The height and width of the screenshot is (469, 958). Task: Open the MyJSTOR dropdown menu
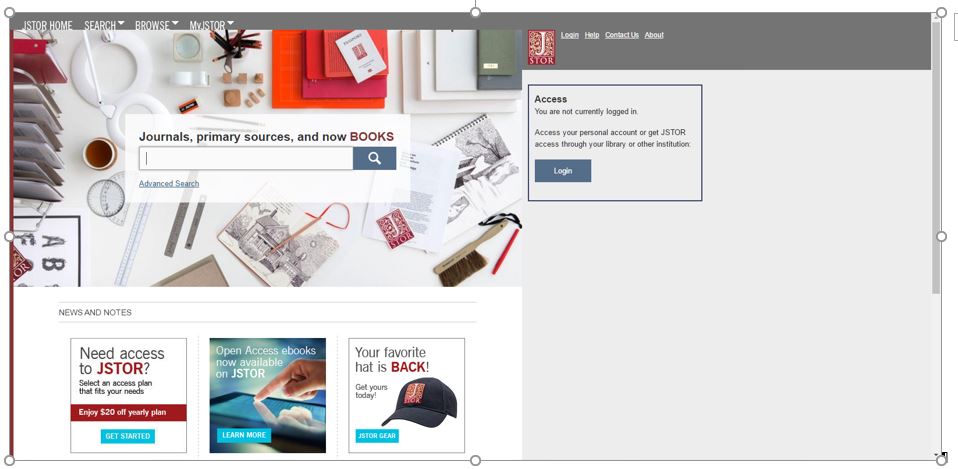[211, 25]
